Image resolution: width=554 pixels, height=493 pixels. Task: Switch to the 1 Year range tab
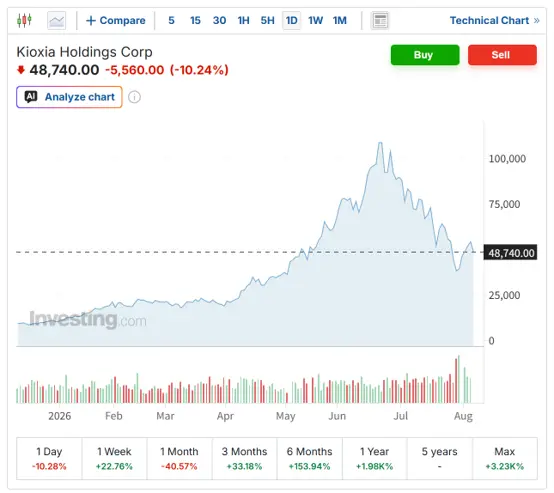pyautogui.click(x=375, y=459)
